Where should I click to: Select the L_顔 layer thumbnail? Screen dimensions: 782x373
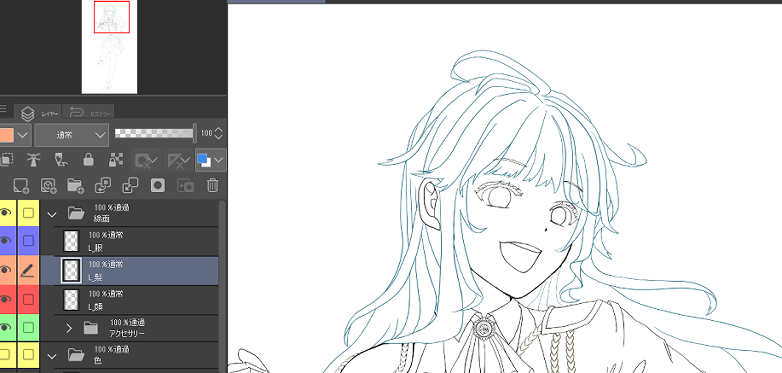click(x=71, y=299)
